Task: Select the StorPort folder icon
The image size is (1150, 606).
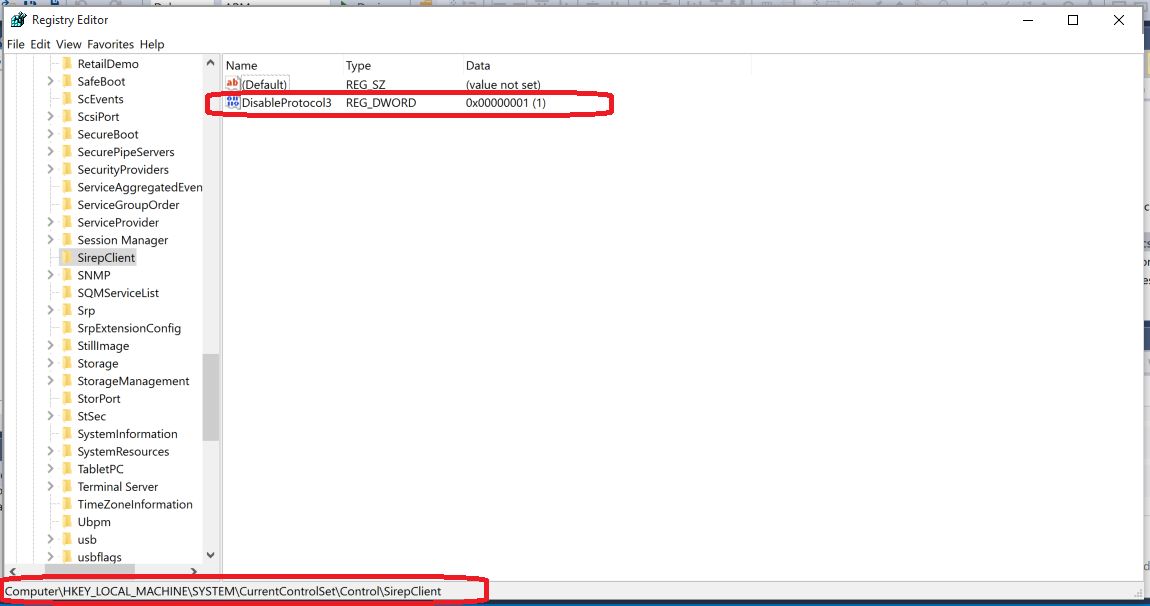Action: point(67,398)
